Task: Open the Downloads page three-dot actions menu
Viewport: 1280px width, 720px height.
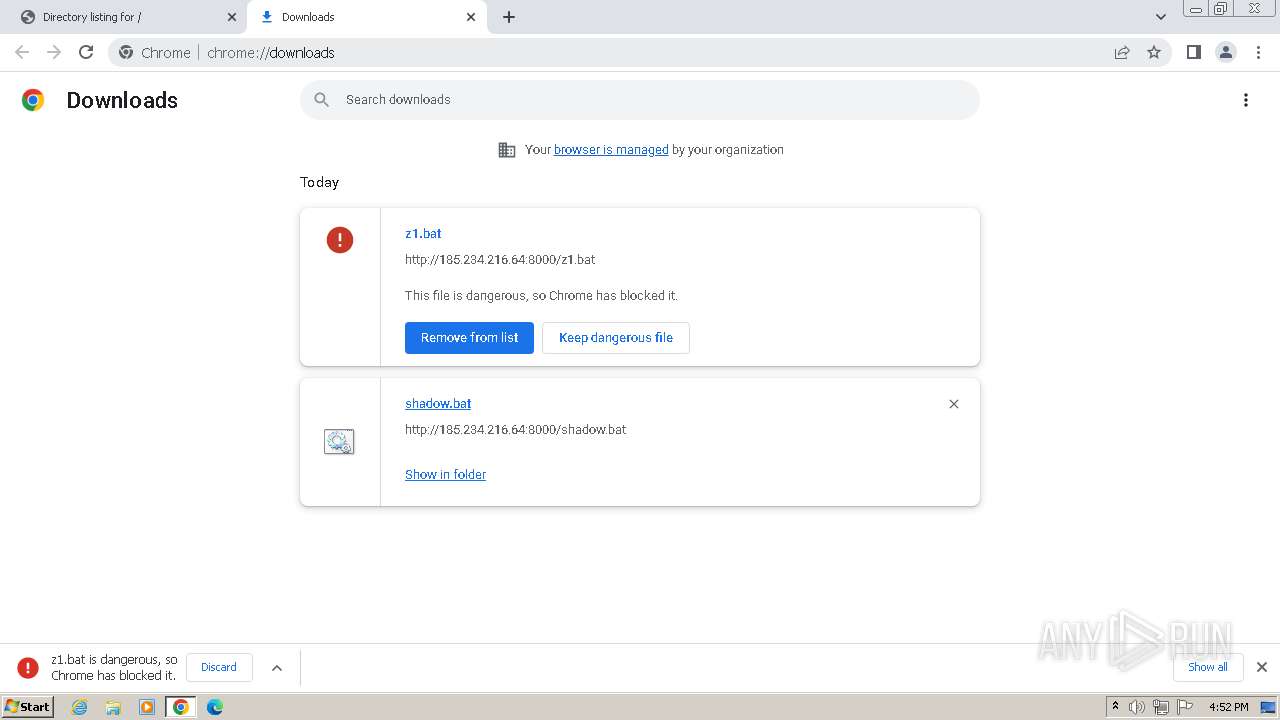Action: [x=1246, y=100]
